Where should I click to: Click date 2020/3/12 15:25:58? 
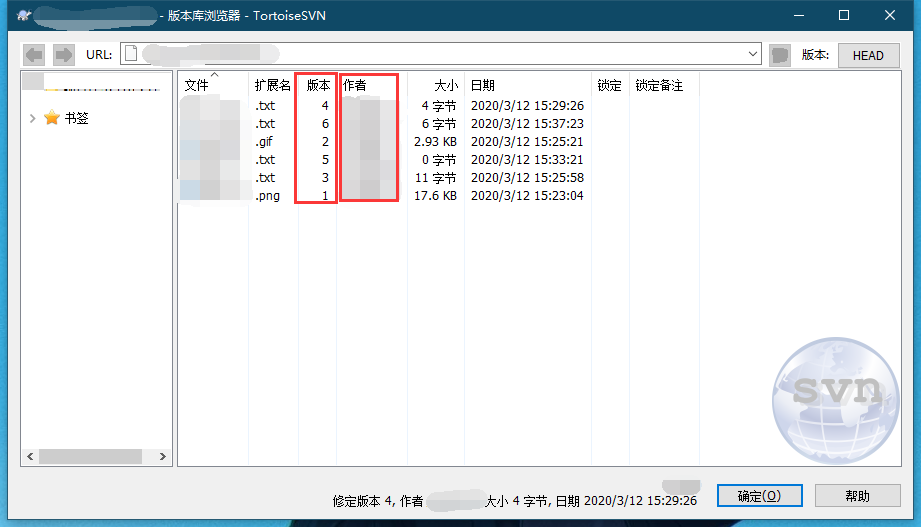click(527, 177)
